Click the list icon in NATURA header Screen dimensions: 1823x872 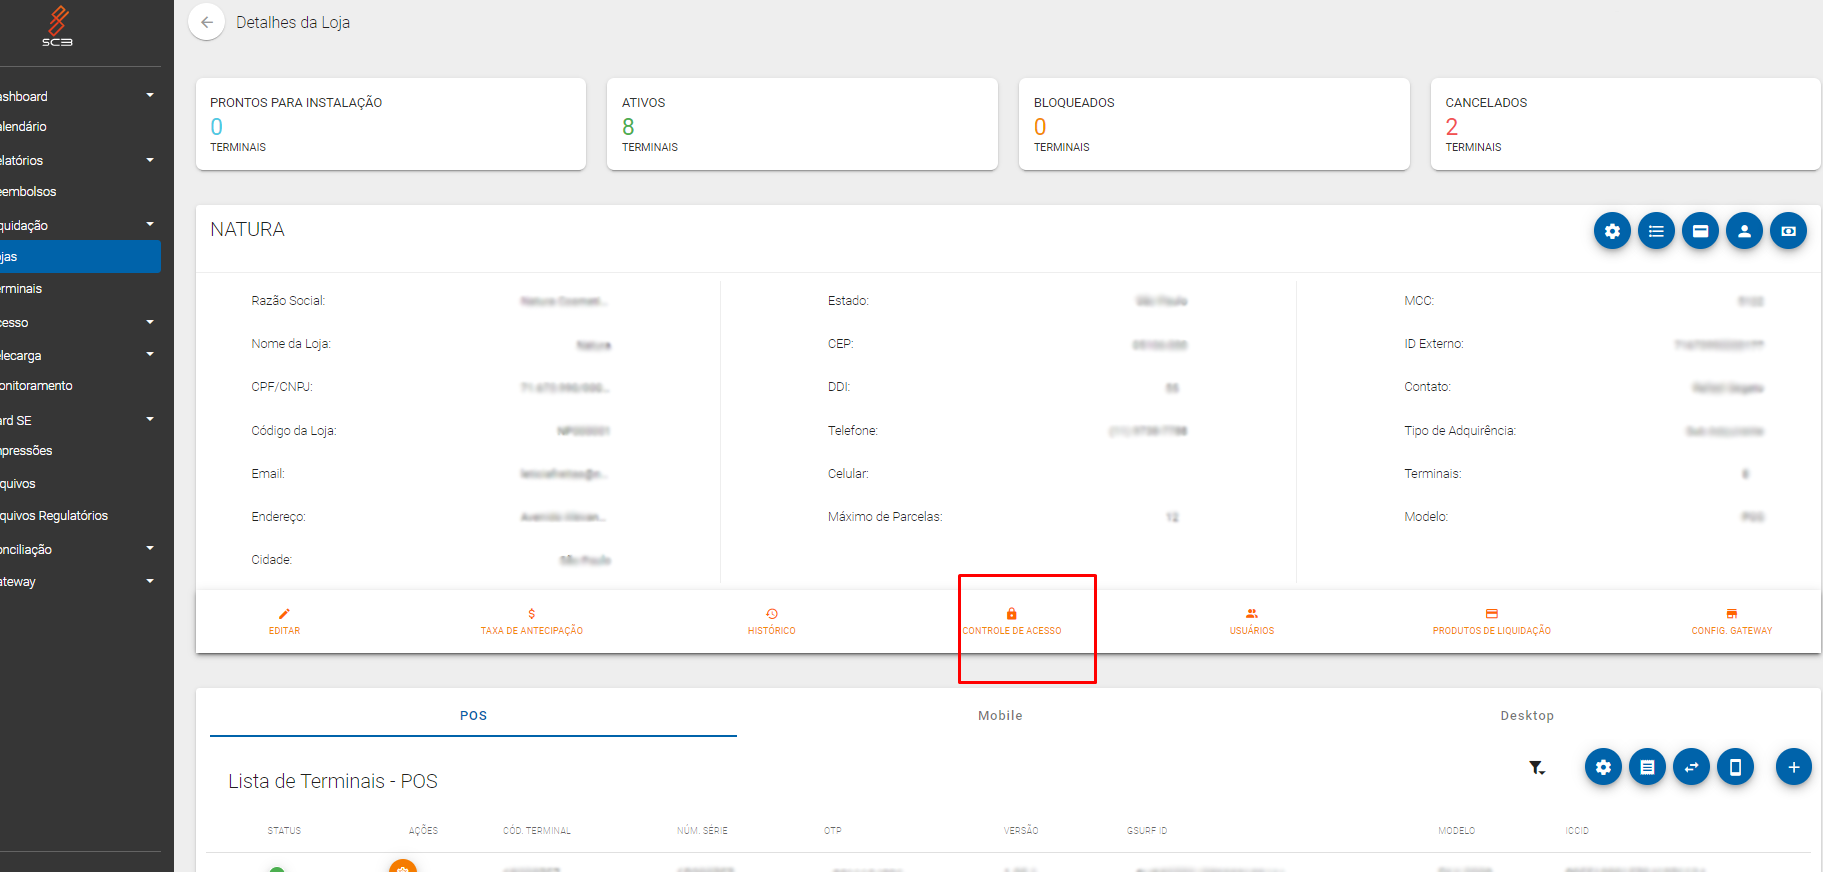point(1656,231)
